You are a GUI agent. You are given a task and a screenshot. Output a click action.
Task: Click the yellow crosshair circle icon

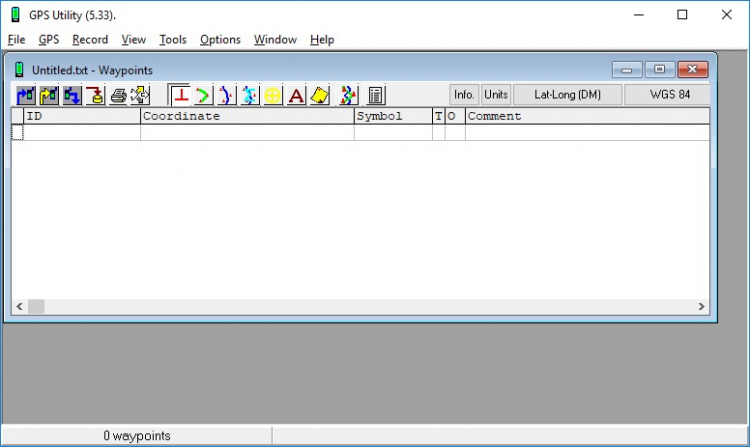[273, 95]
